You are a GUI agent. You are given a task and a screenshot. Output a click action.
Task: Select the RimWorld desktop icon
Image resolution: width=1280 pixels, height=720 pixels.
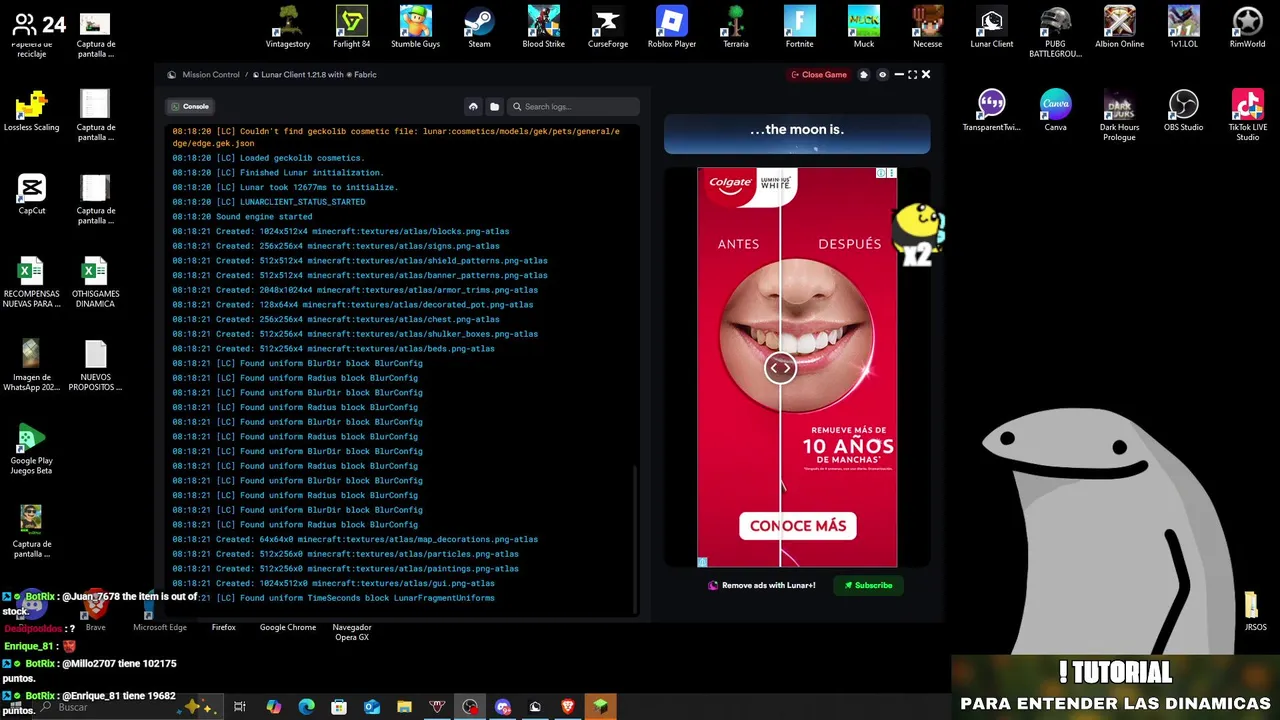click(1248, 27)
